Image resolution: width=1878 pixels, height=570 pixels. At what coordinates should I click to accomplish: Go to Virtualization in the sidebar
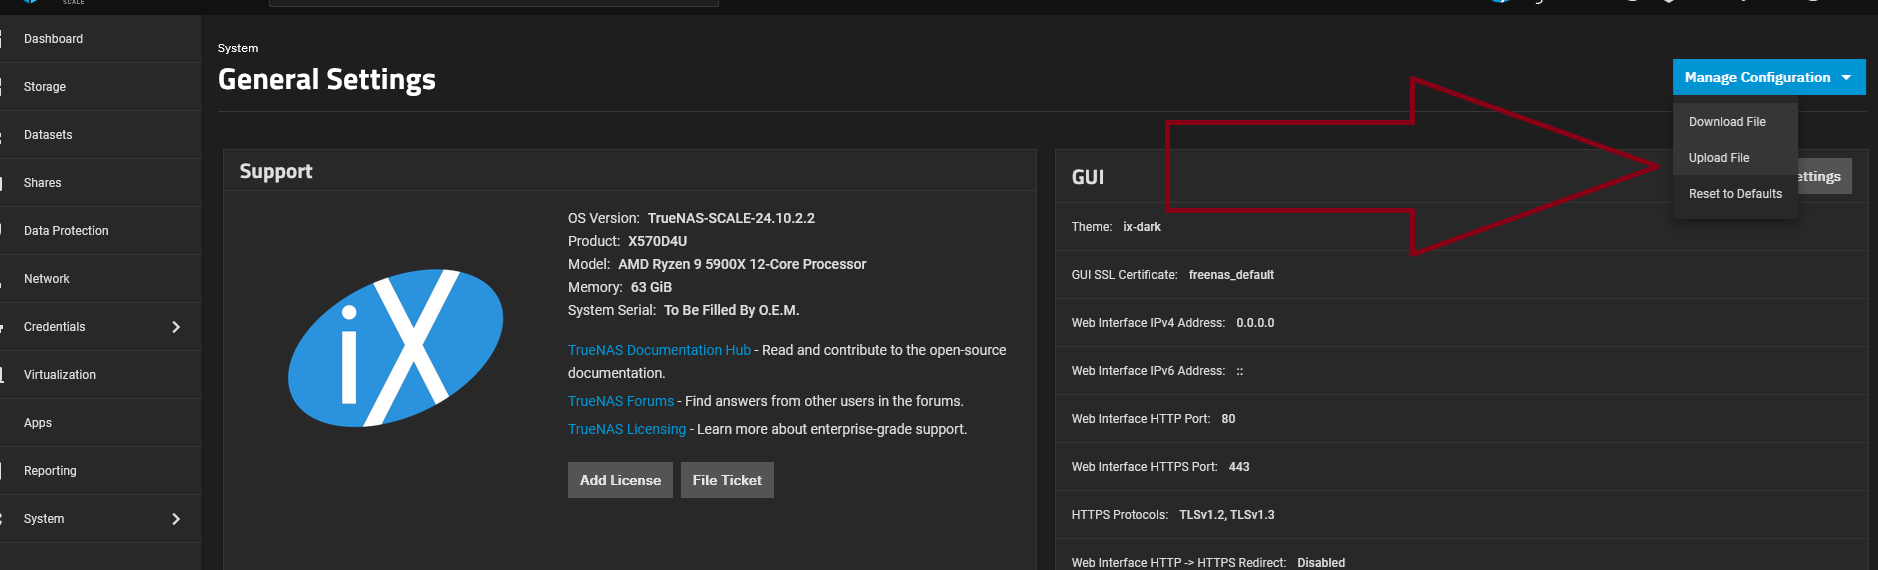100,375
